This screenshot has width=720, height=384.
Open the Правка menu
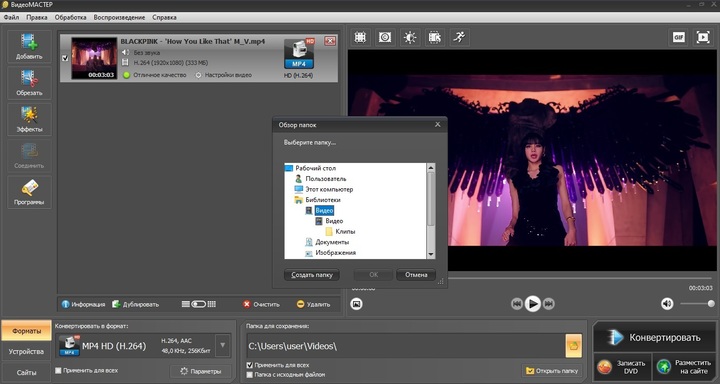tap(37, 17)
